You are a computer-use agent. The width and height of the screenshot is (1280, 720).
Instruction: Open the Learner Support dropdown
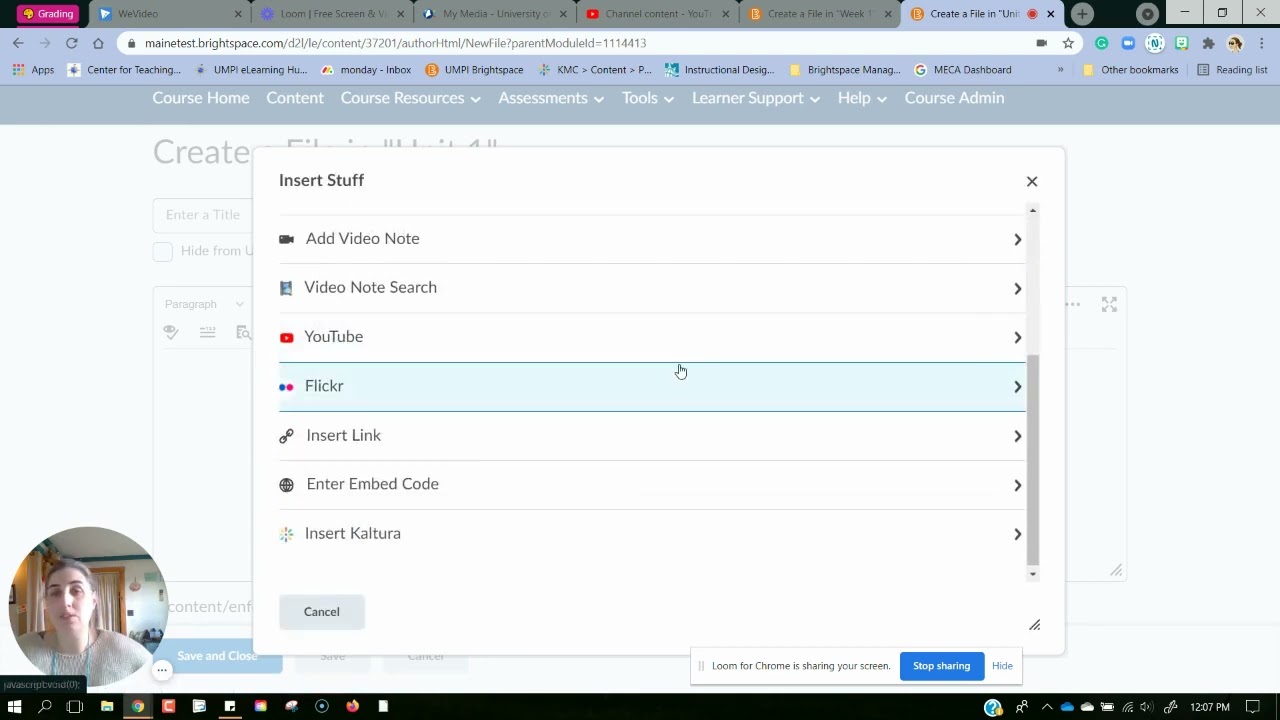pos(756,98)
